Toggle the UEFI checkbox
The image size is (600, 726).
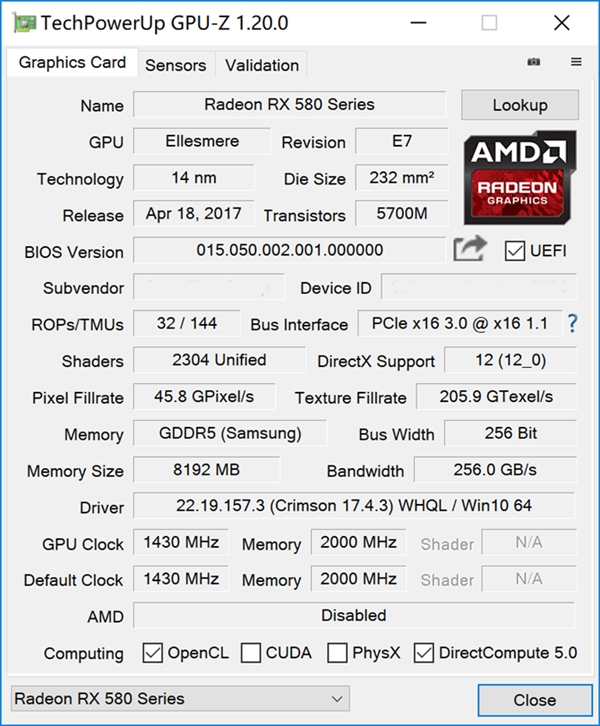click(515, 250)
